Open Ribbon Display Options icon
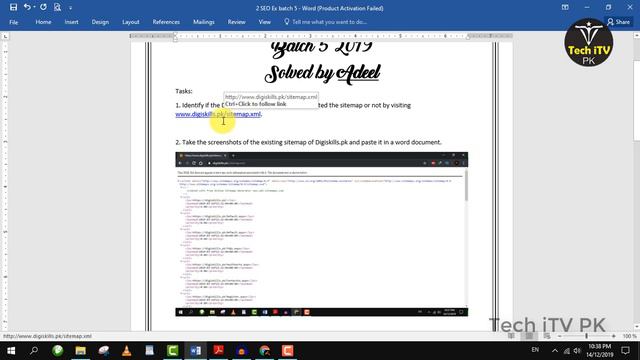This screenshot has width=640, height=360. pos(565,7)
